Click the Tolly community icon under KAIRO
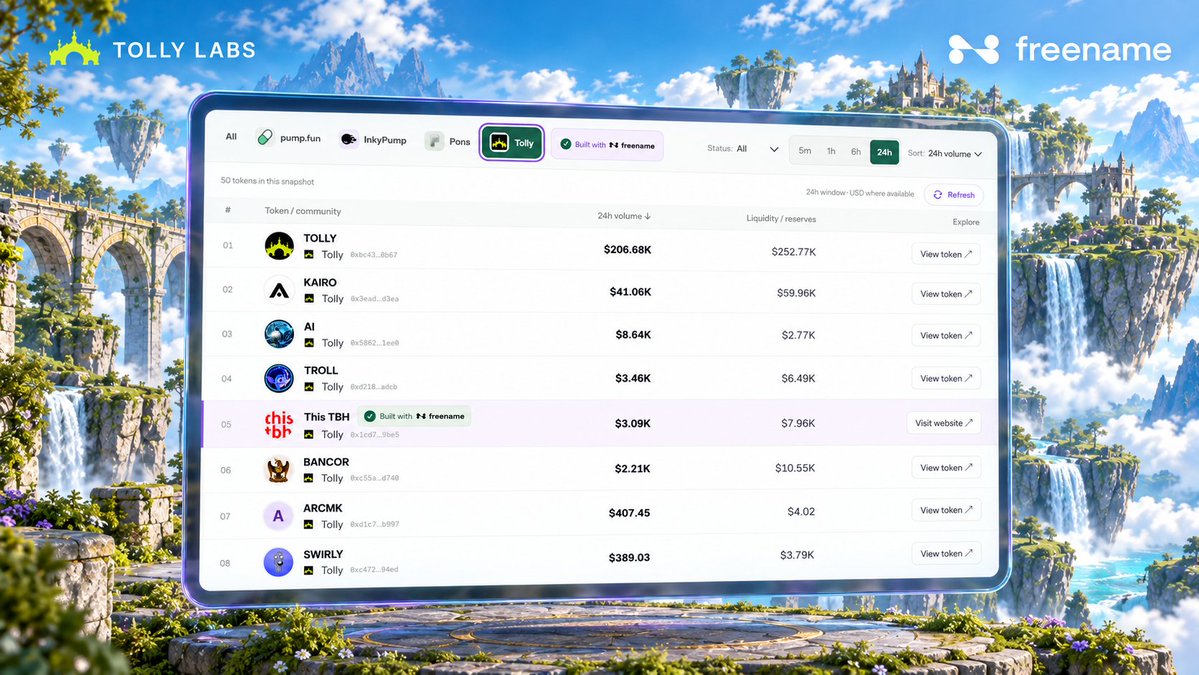This screenshot has width=1199, height=675. coord(309,299)
